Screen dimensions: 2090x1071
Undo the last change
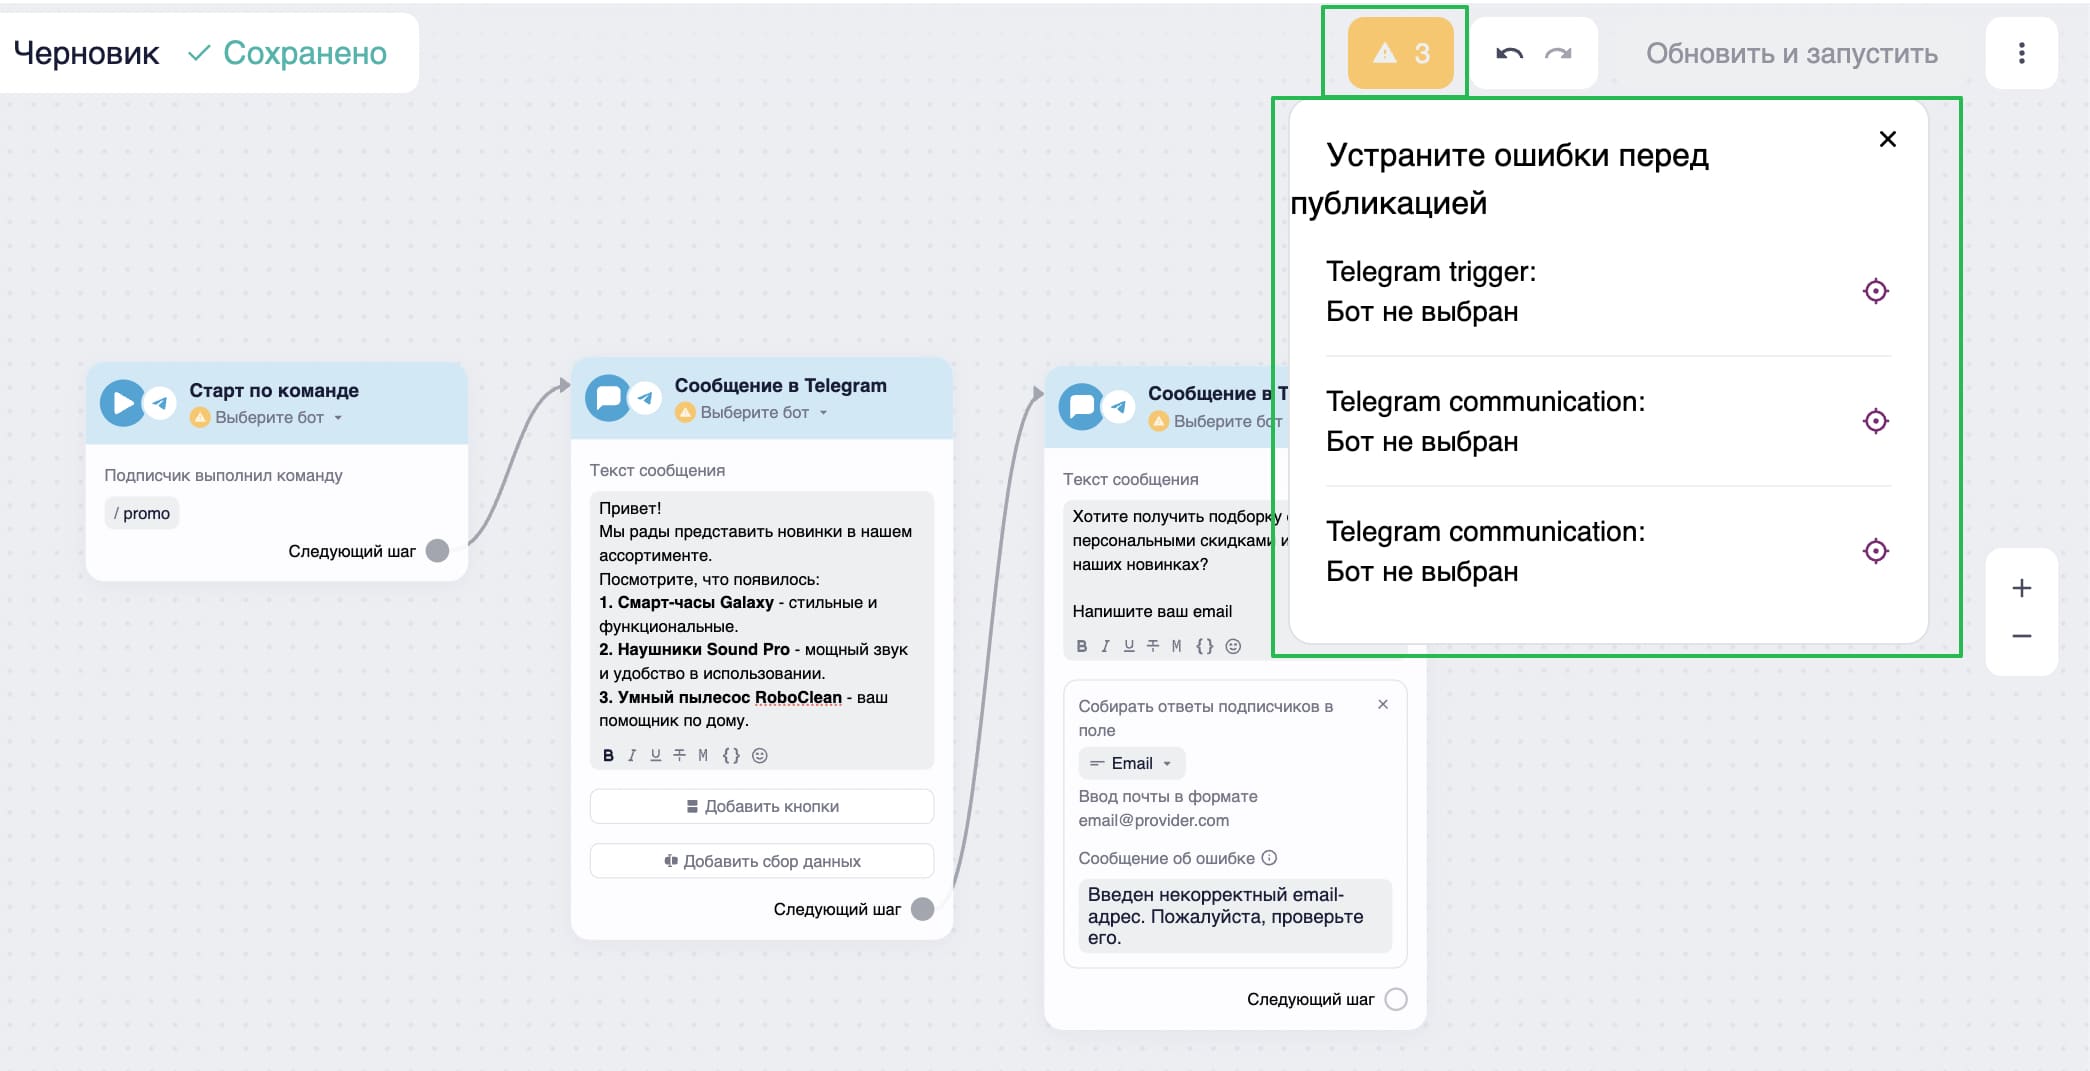pyautogui.click(x=1509, y=53)
